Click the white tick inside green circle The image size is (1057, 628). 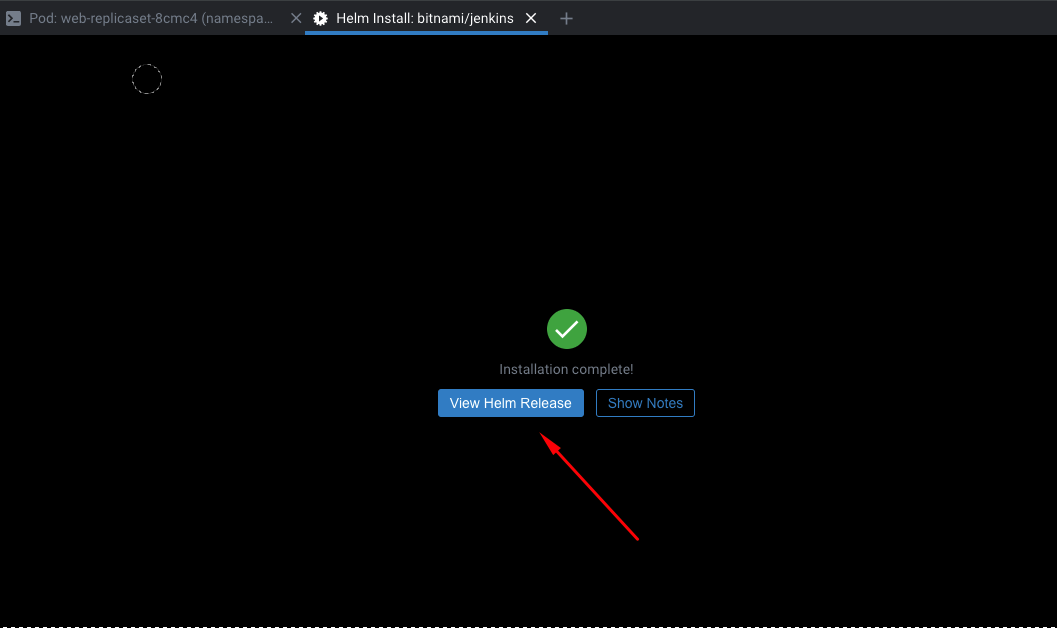(x=566, y=329)
